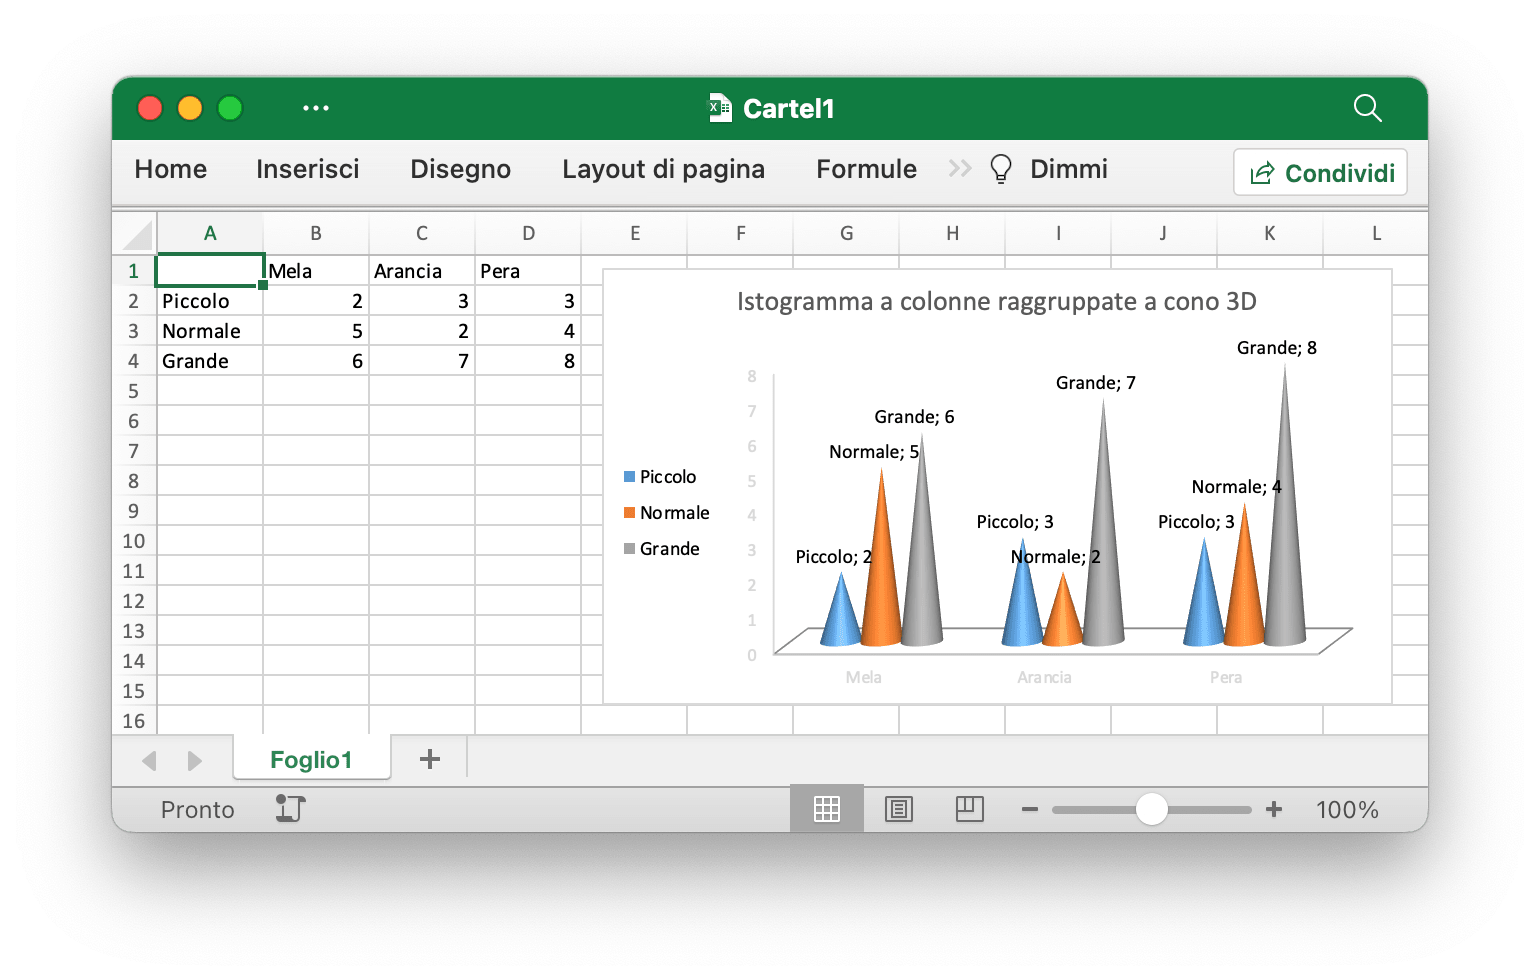This screenshot has height=980, width=1540.
Task: Click the cell containing Mela
Action: pyautogui.click(x=316, y=271)
